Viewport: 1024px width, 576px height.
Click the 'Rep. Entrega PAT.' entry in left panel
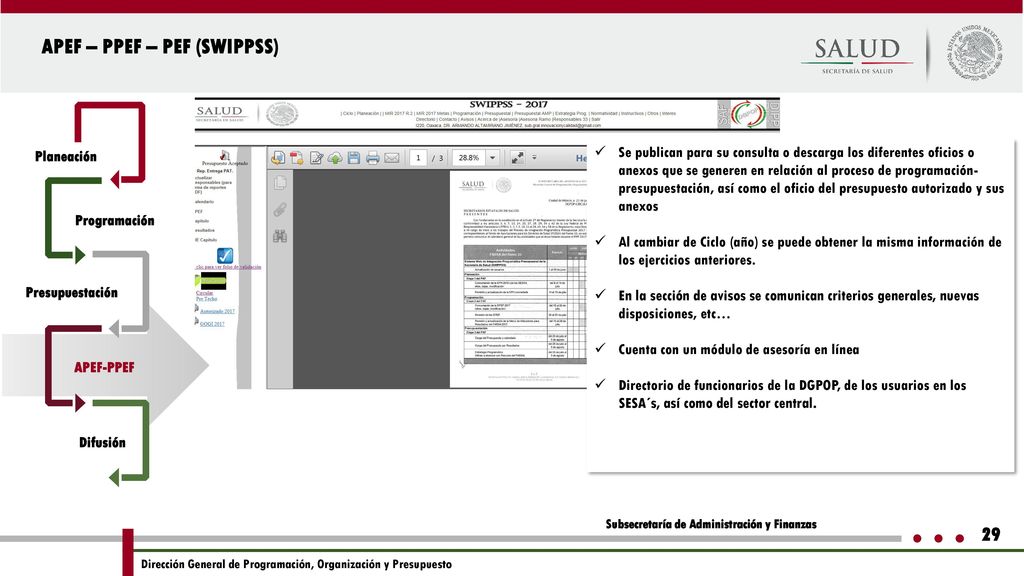[215, 170]
